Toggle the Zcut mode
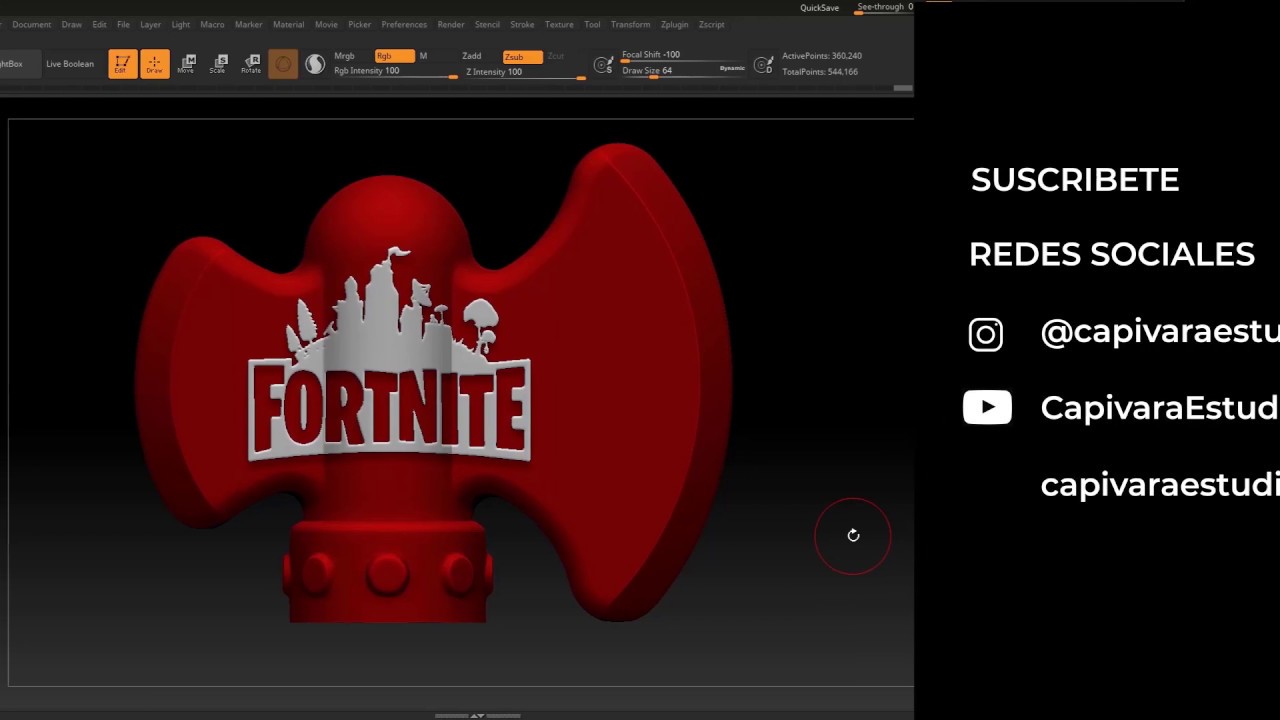 pos(556,56)
